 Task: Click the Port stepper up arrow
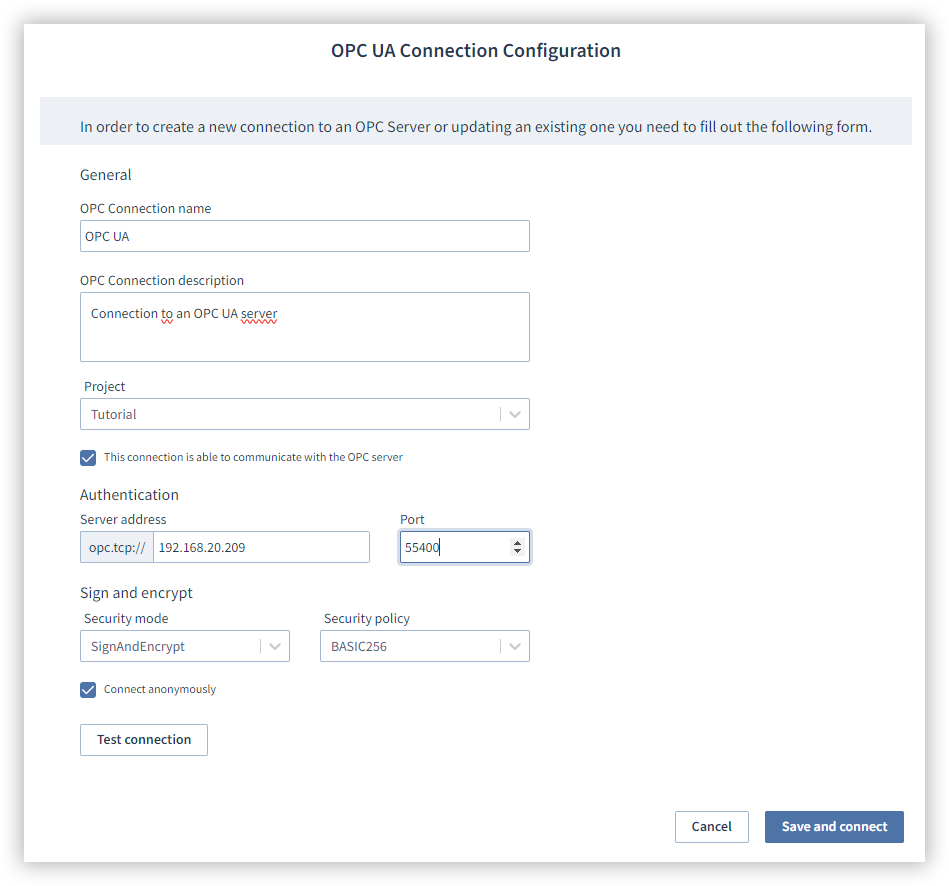(x=517, y=541)
